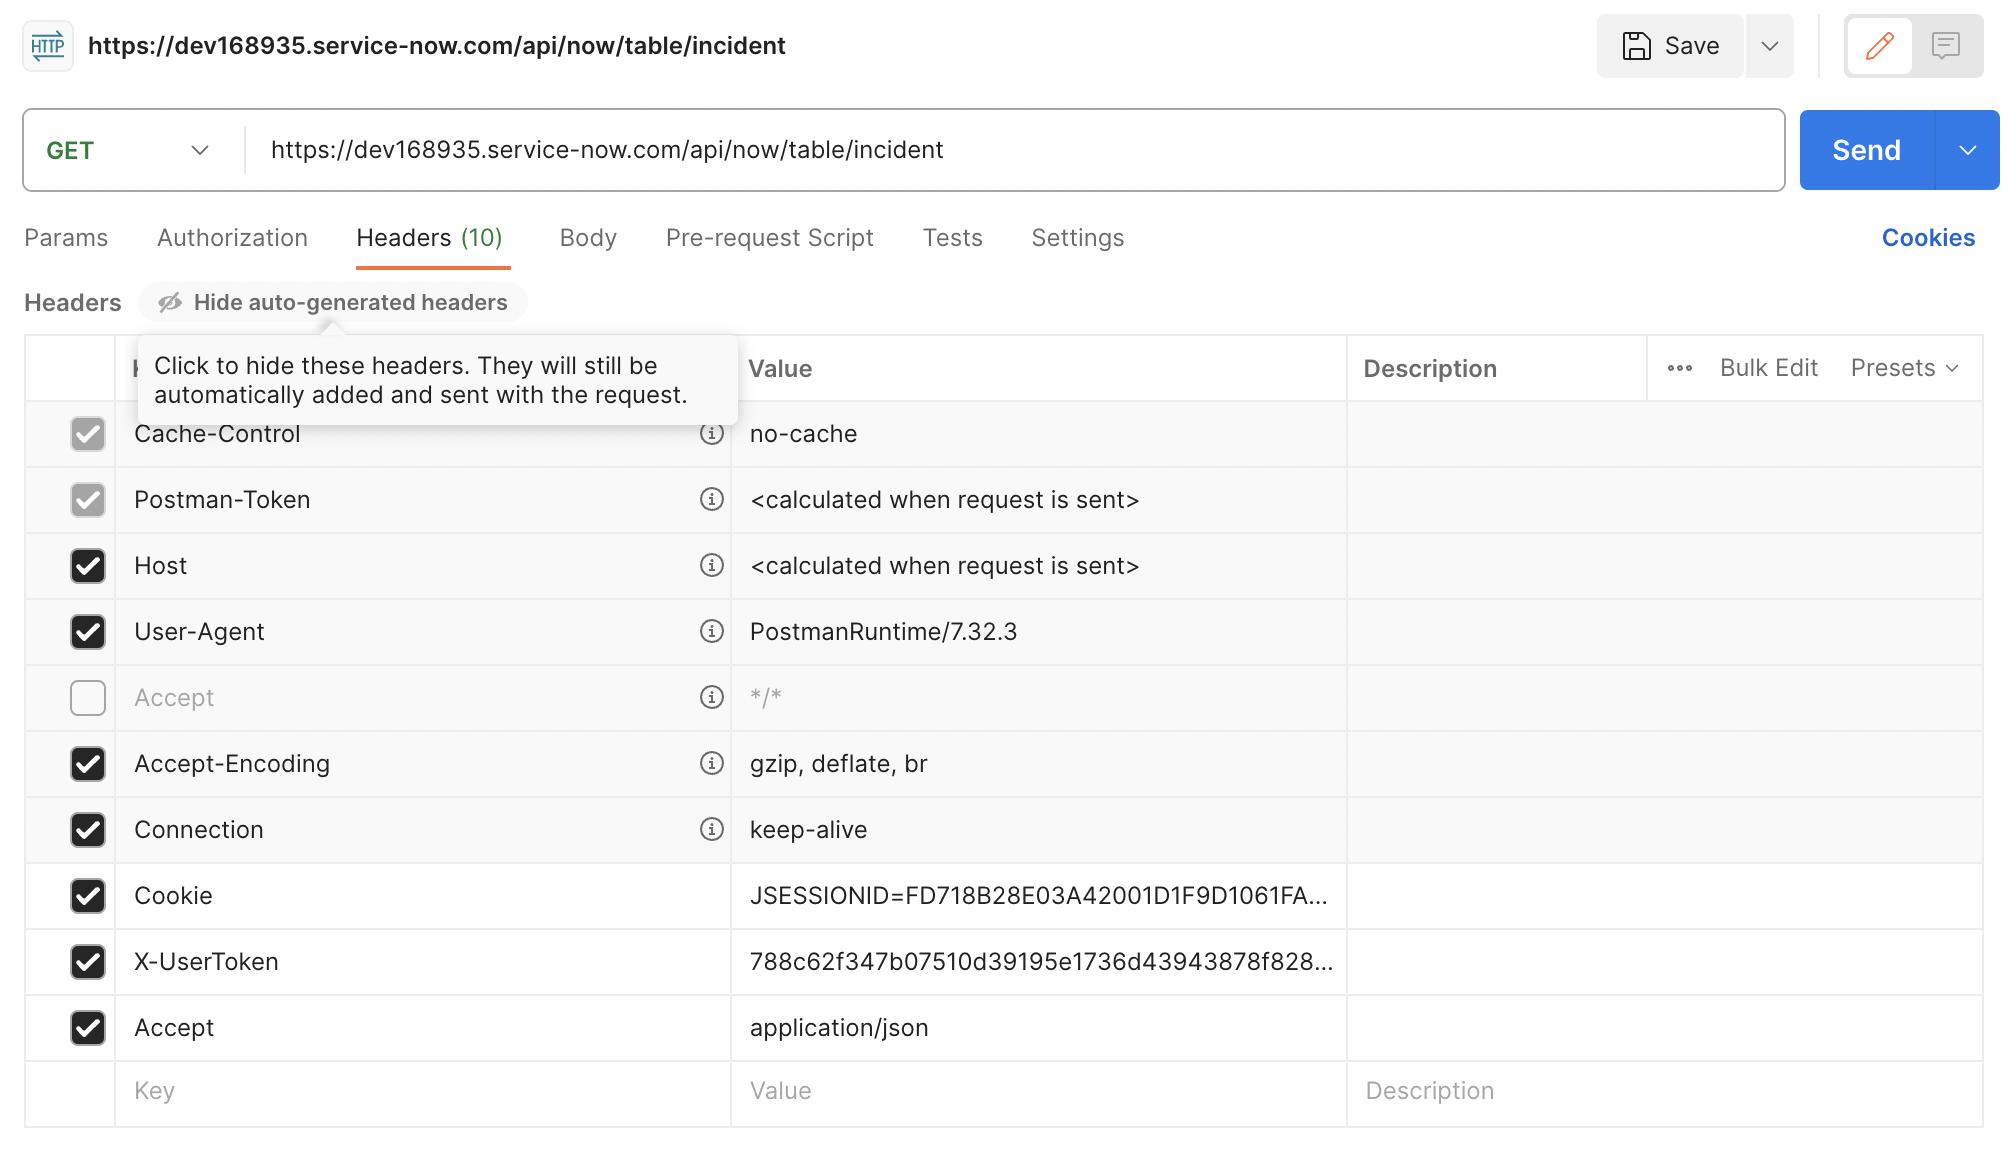Click Bulk Edit for headers
The width and height of the screenshot is (2012, 1162).
[x=1768, y=368]
